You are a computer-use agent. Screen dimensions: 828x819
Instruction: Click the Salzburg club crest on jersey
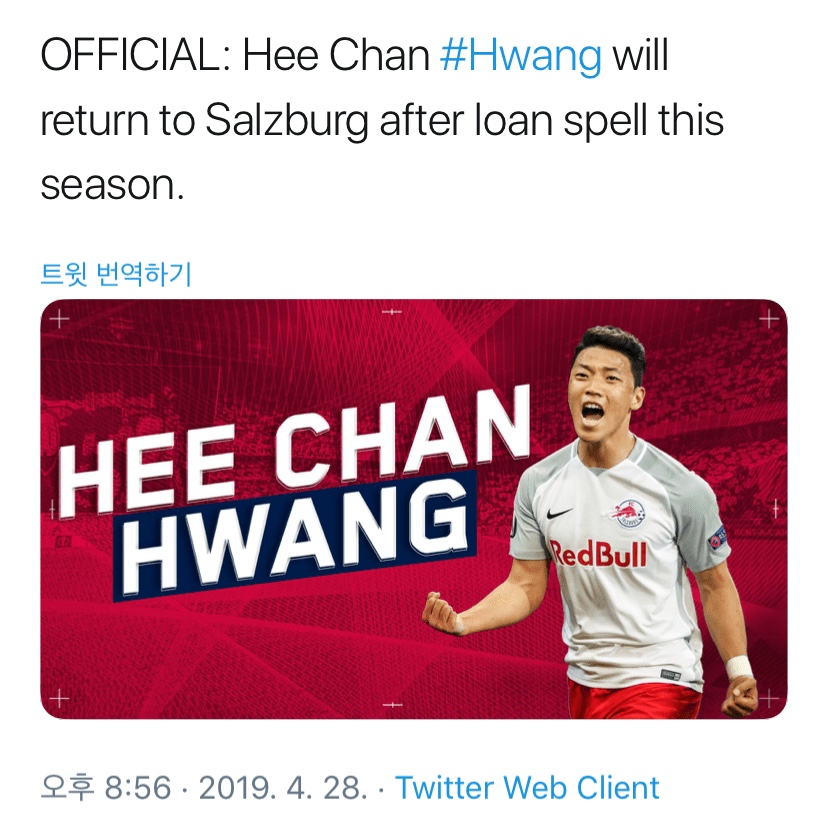point(627,513)
